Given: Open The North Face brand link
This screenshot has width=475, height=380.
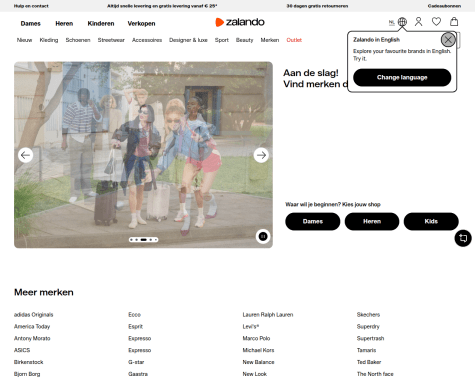Looking at the screenshot, I should tap(375, 374).
